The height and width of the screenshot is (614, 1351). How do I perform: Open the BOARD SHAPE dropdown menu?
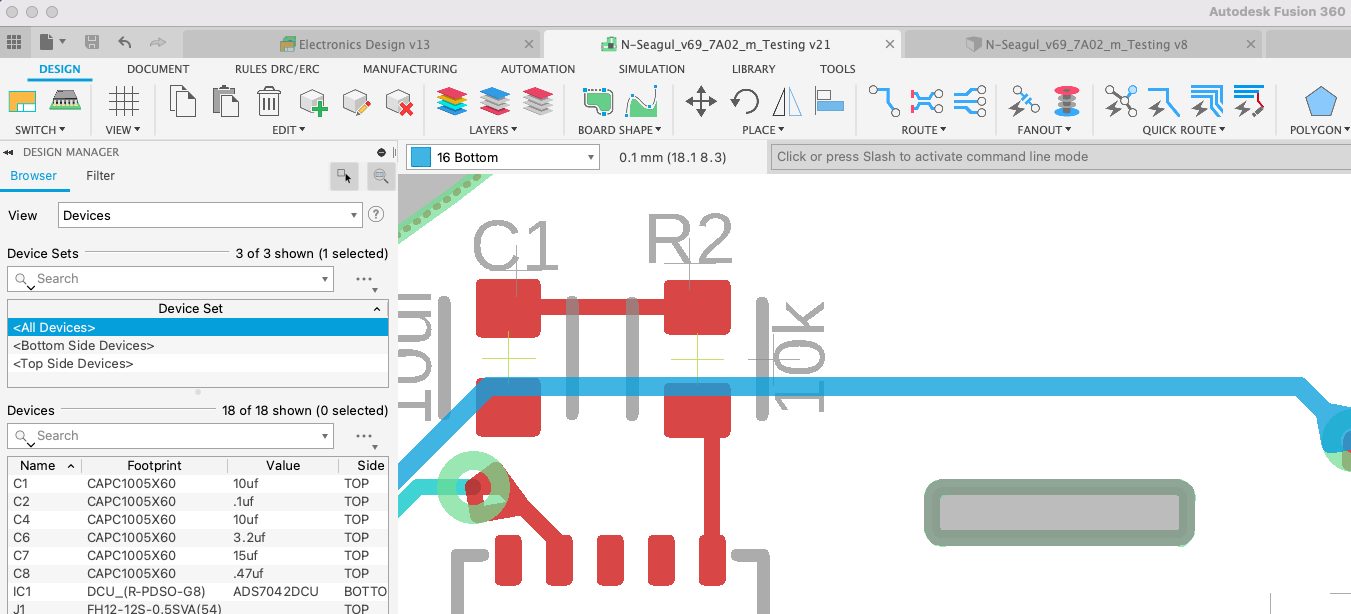click(620, 130)
